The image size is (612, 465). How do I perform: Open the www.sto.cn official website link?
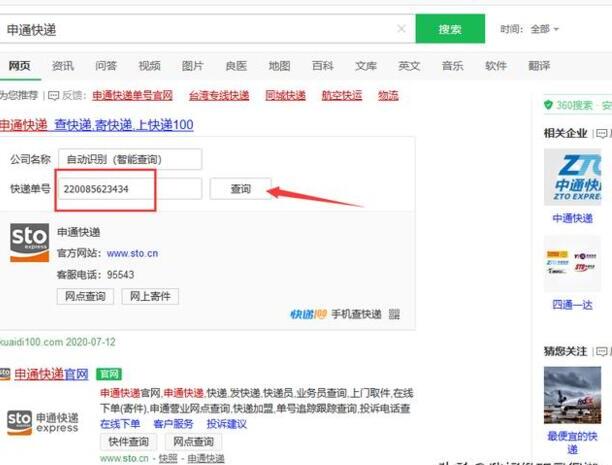[x=132, y=254]
